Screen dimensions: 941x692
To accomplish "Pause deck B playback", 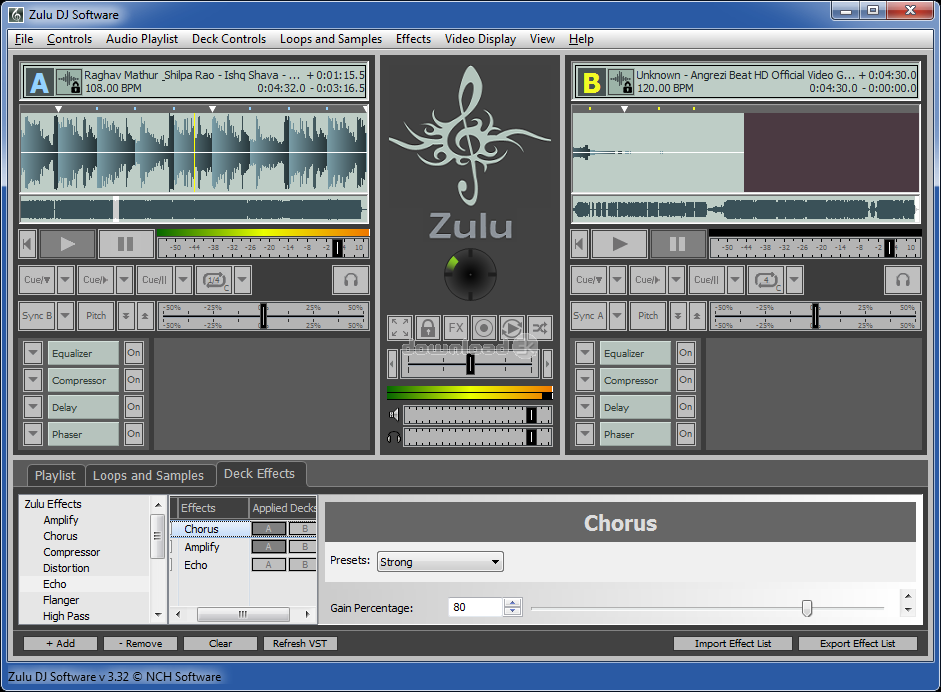I will click(x=677, y=244).
